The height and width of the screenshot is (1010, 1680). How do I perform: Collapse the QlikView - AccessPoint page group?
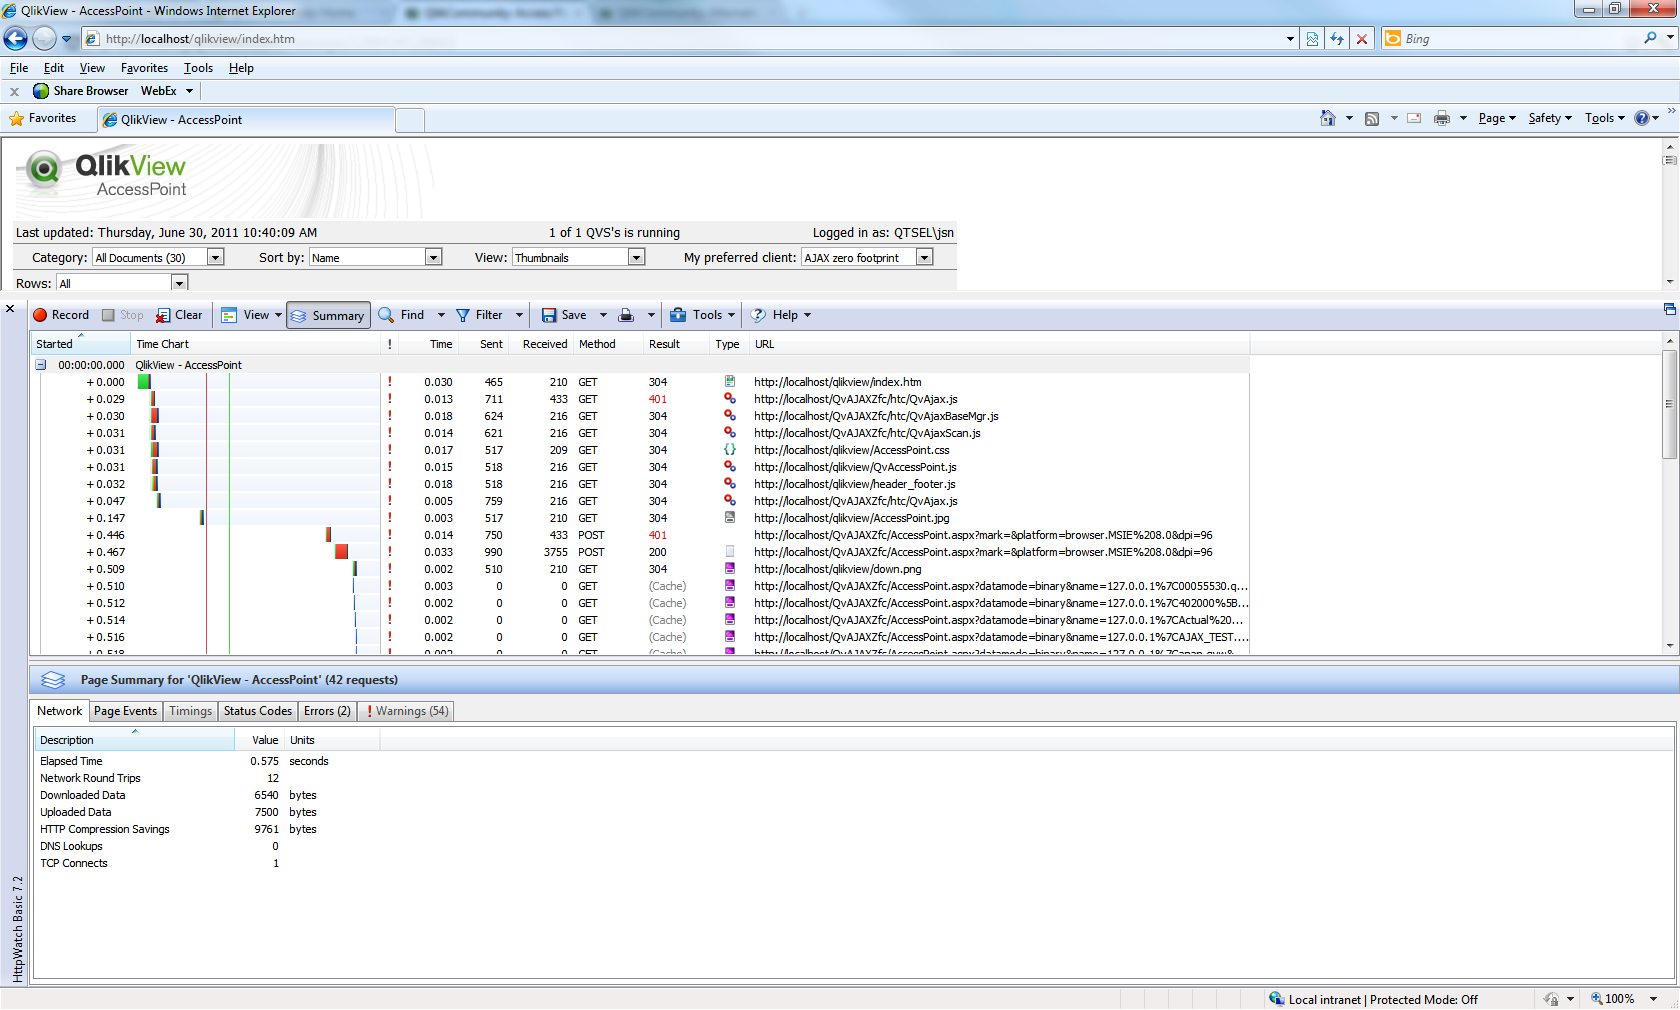41,365
